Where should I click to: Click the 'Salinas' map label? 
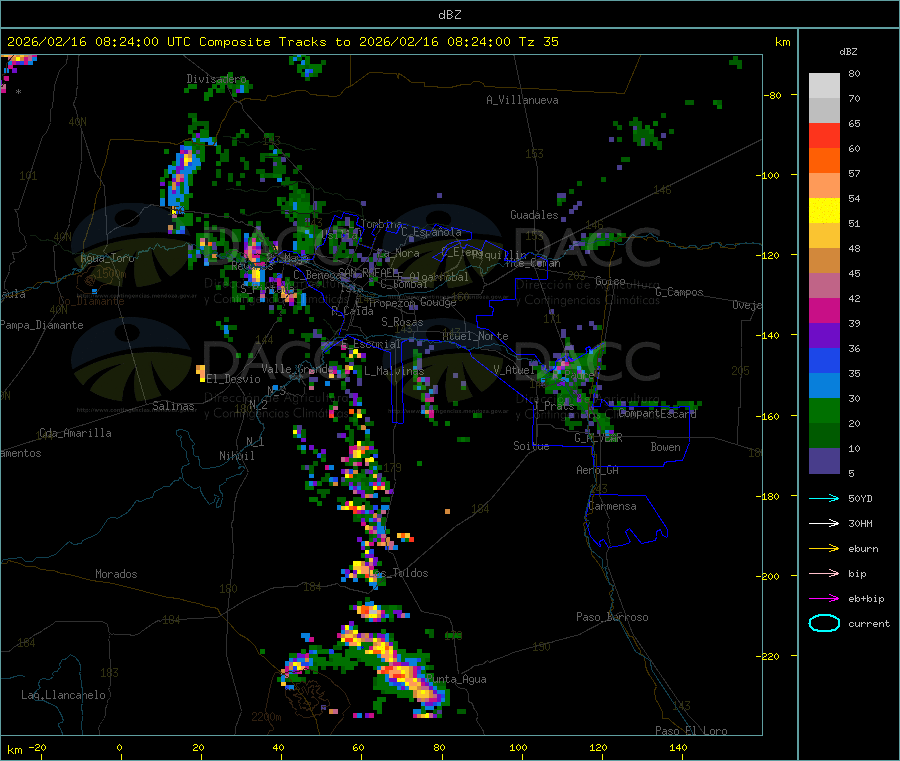tap(173, 406)
